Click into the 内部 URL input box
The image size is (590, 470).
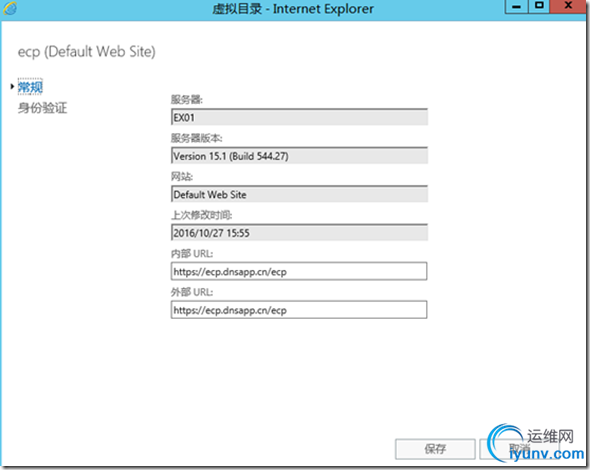coord(299,271)
